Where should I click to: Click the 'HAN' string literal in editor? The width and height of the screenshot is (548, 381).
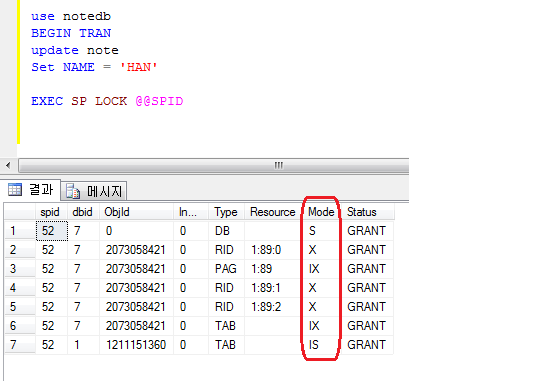pyautogui.click(x=138, y=67)
